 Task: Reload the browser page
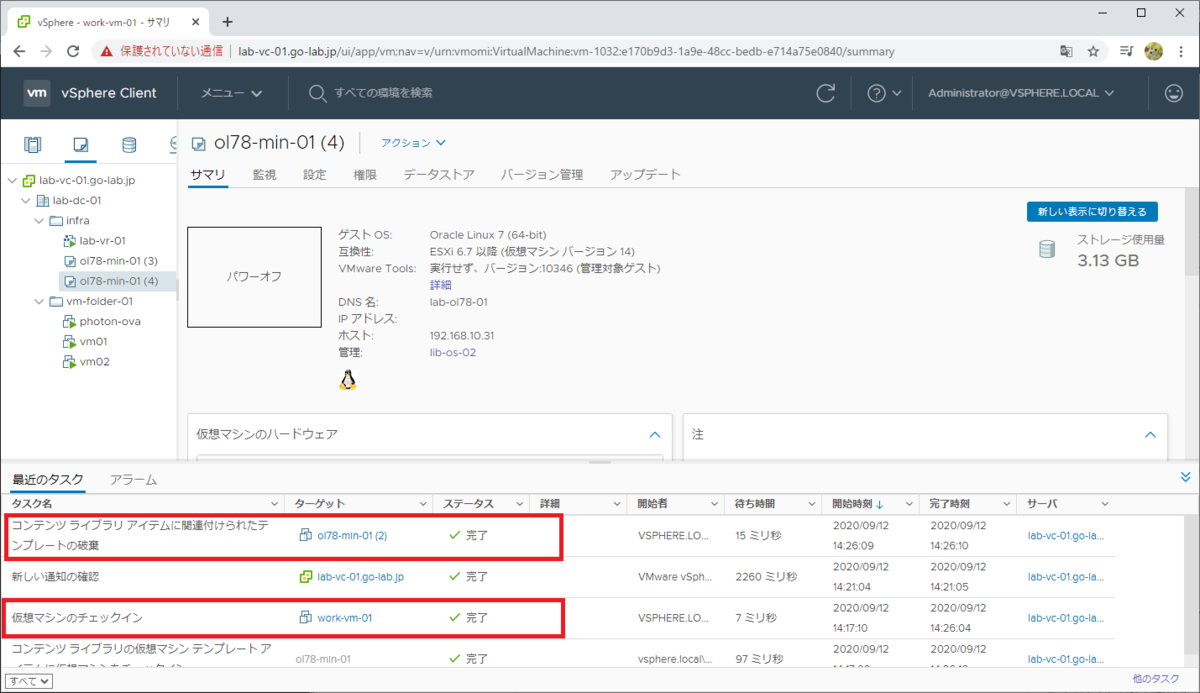(73, 51)
